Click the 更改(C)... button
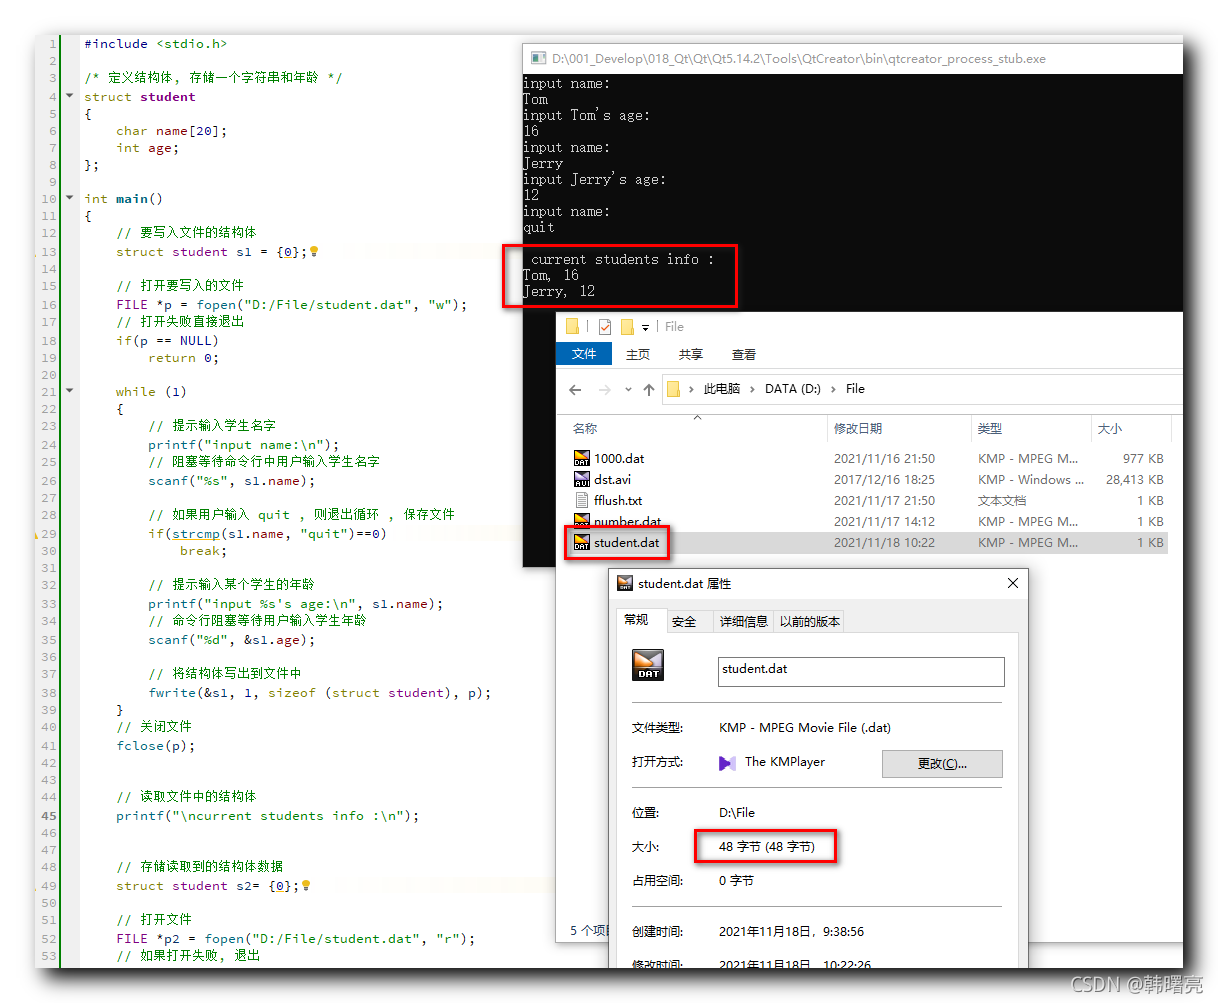 tap(942, 764)
